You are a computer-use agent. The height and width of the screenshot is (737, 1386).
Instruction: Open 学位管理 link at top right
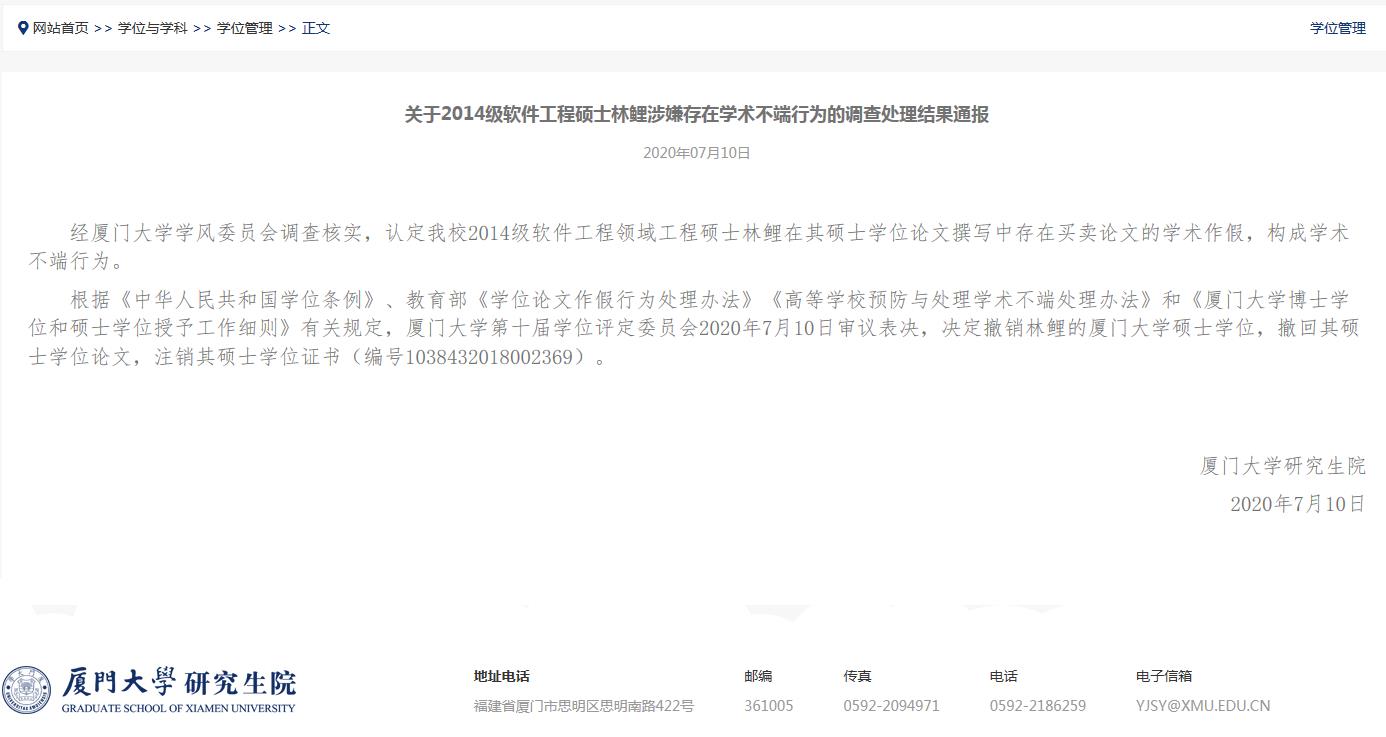pos(1338,28)
